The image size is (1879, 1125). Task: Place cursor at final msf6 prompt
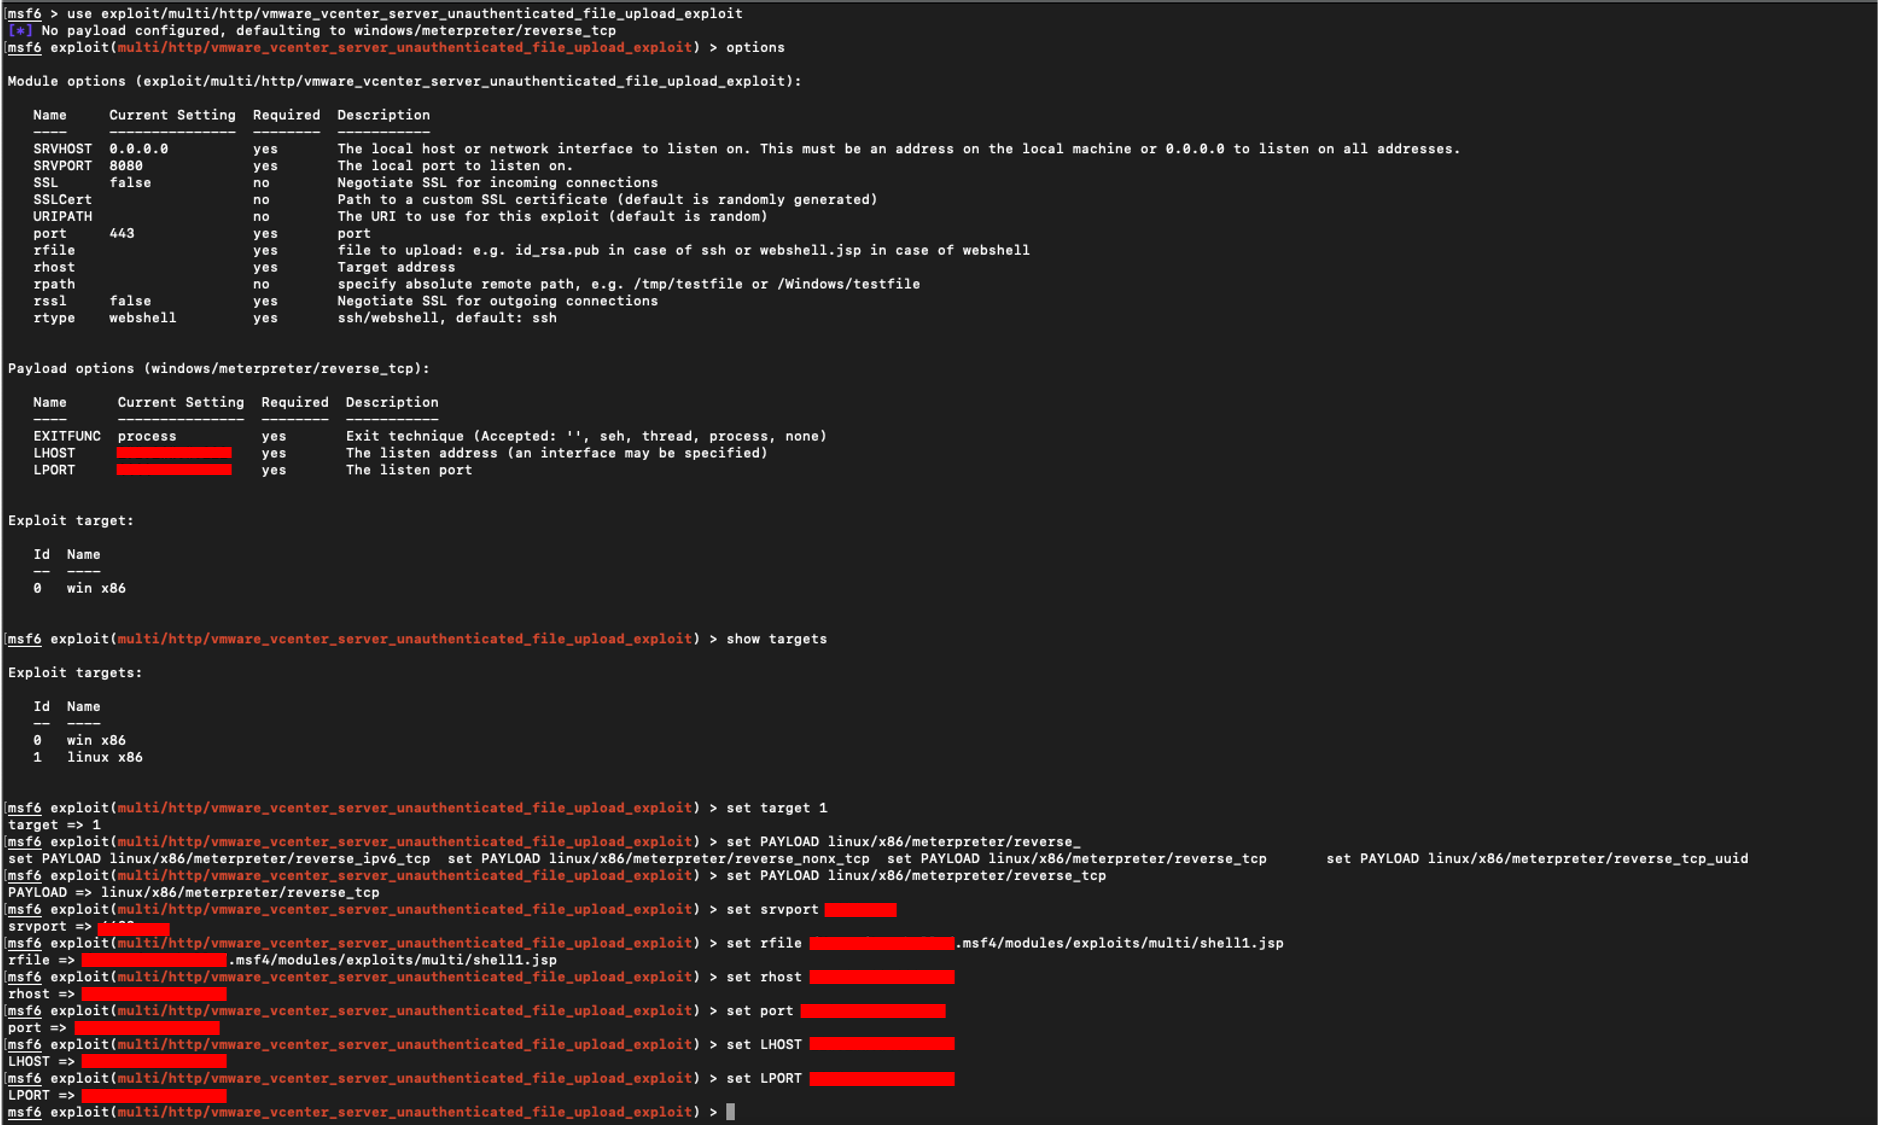[730, 1112]
